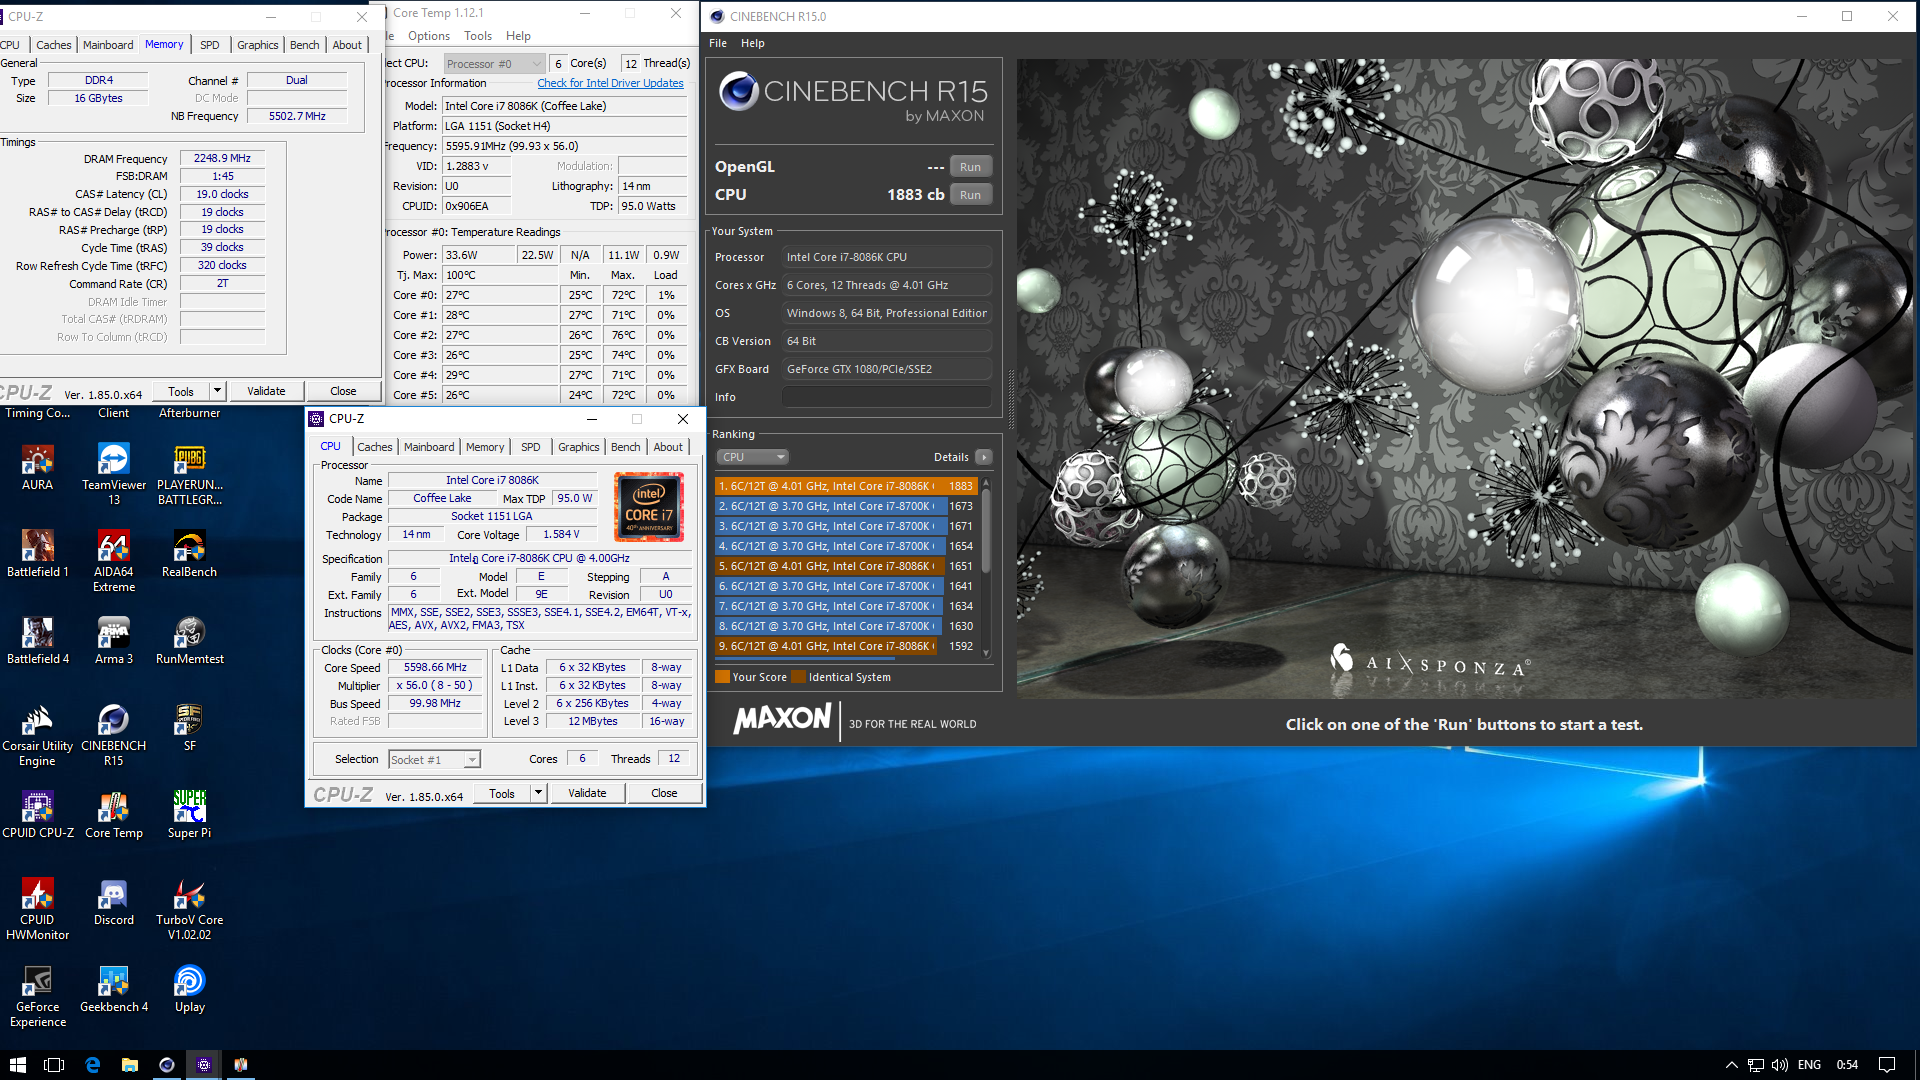1920x1080 pixels.
Task: Launch AIDA64 Extreme desktop icon
Action: 114,562
